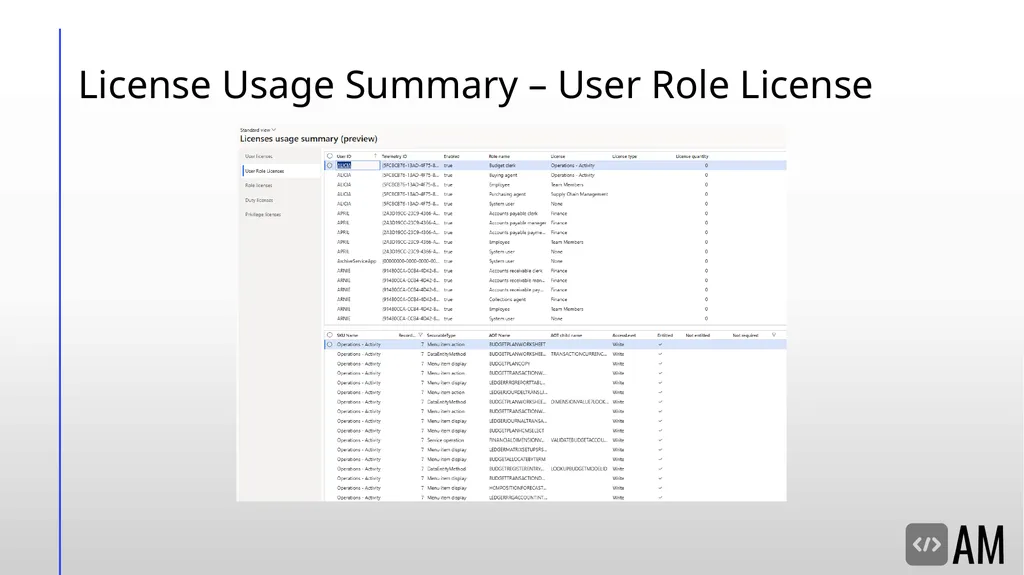Toggle Entitled checkmark on the BUDGETPLANHCMSELECT row
This screenshot has height=575, width=1024.
tap(660, 431)
